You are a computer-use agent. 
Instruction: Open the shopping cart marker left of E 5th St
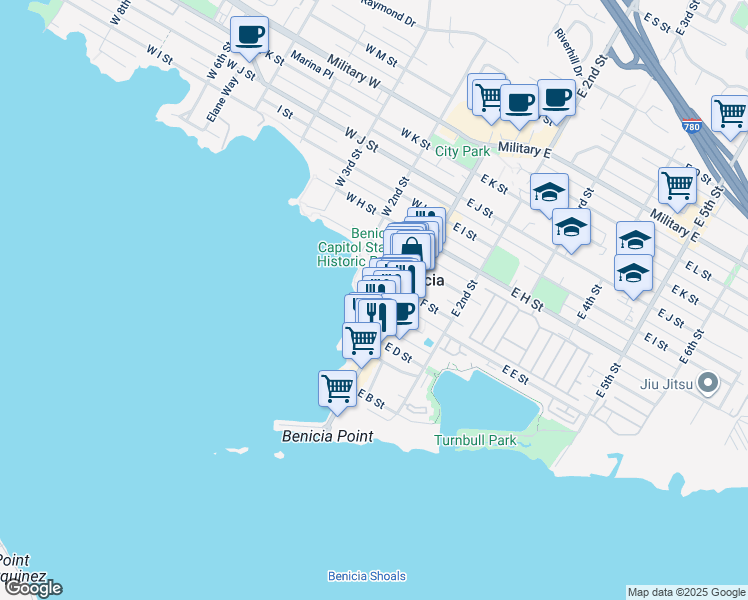(x=677, y=185)
